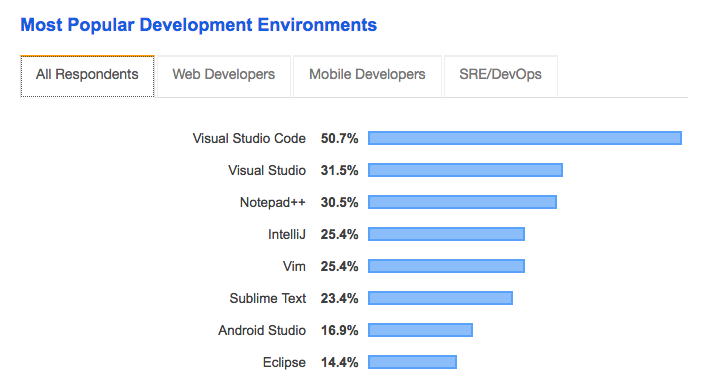Click the "Vim" label
Viewport: 706px width, 384px height.
(294, 266)
